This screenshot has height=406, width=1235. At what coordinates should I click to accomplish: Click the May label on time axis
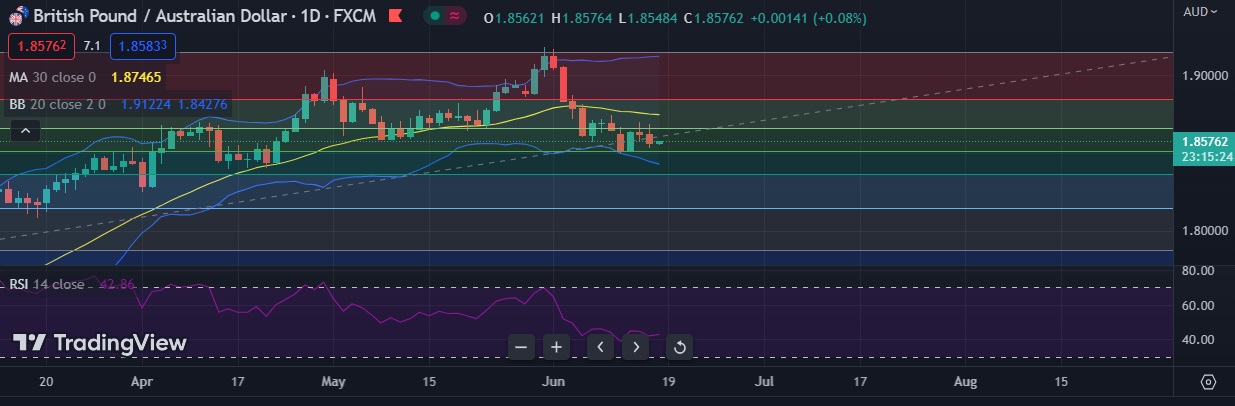tap(334, 382)
